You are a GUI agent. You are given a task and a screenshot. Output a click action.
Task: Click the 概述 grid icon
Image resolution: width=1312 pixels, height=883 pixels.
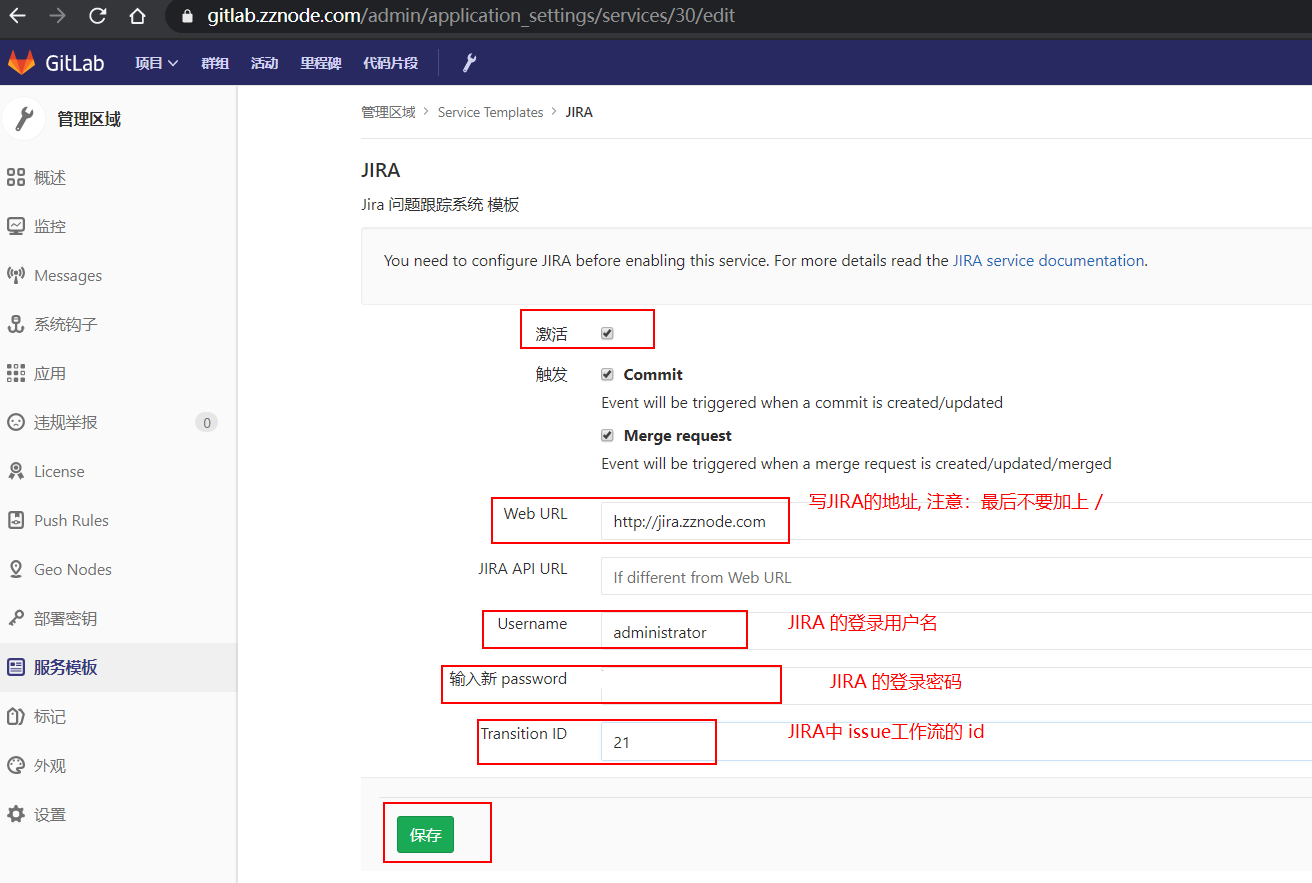coord(16,178)
